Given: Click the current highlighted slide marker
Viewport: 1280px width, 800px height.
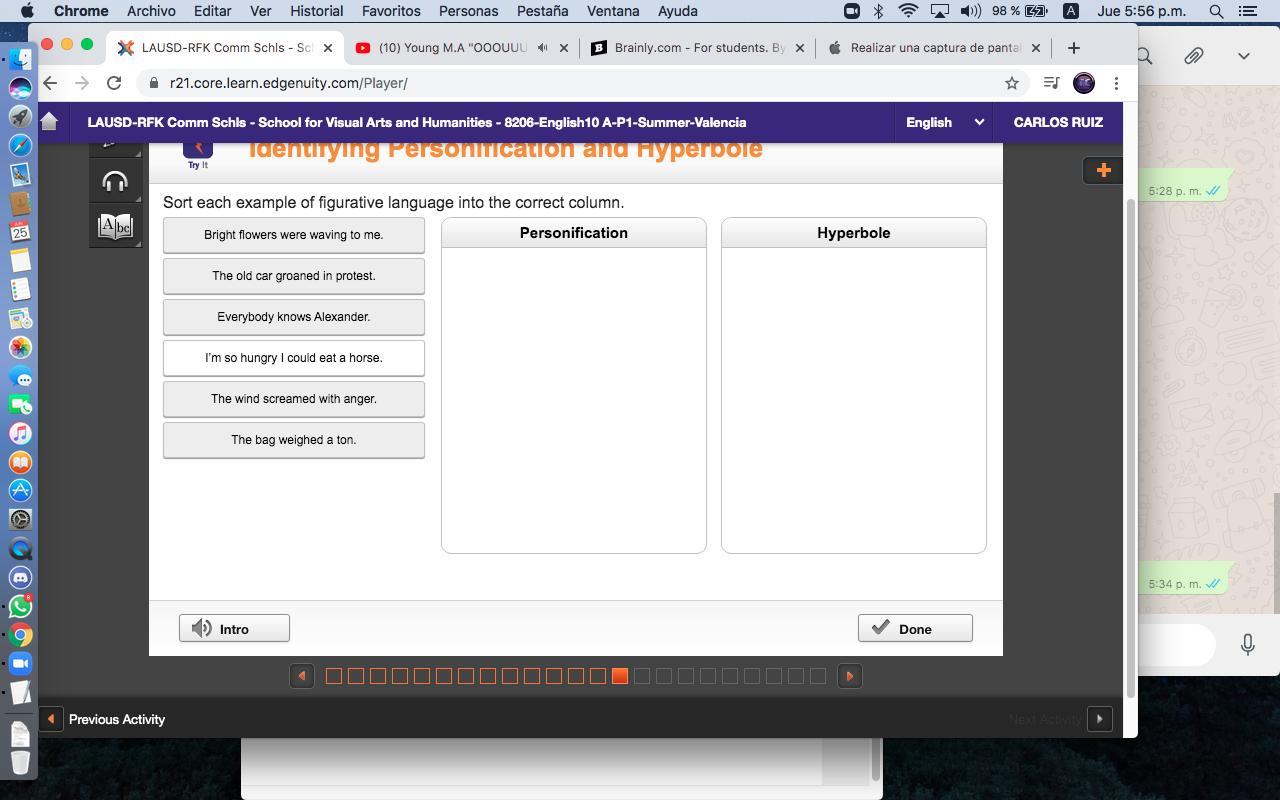Looking at the screenshot, I should pyautogui.click(x=620, y=676).
